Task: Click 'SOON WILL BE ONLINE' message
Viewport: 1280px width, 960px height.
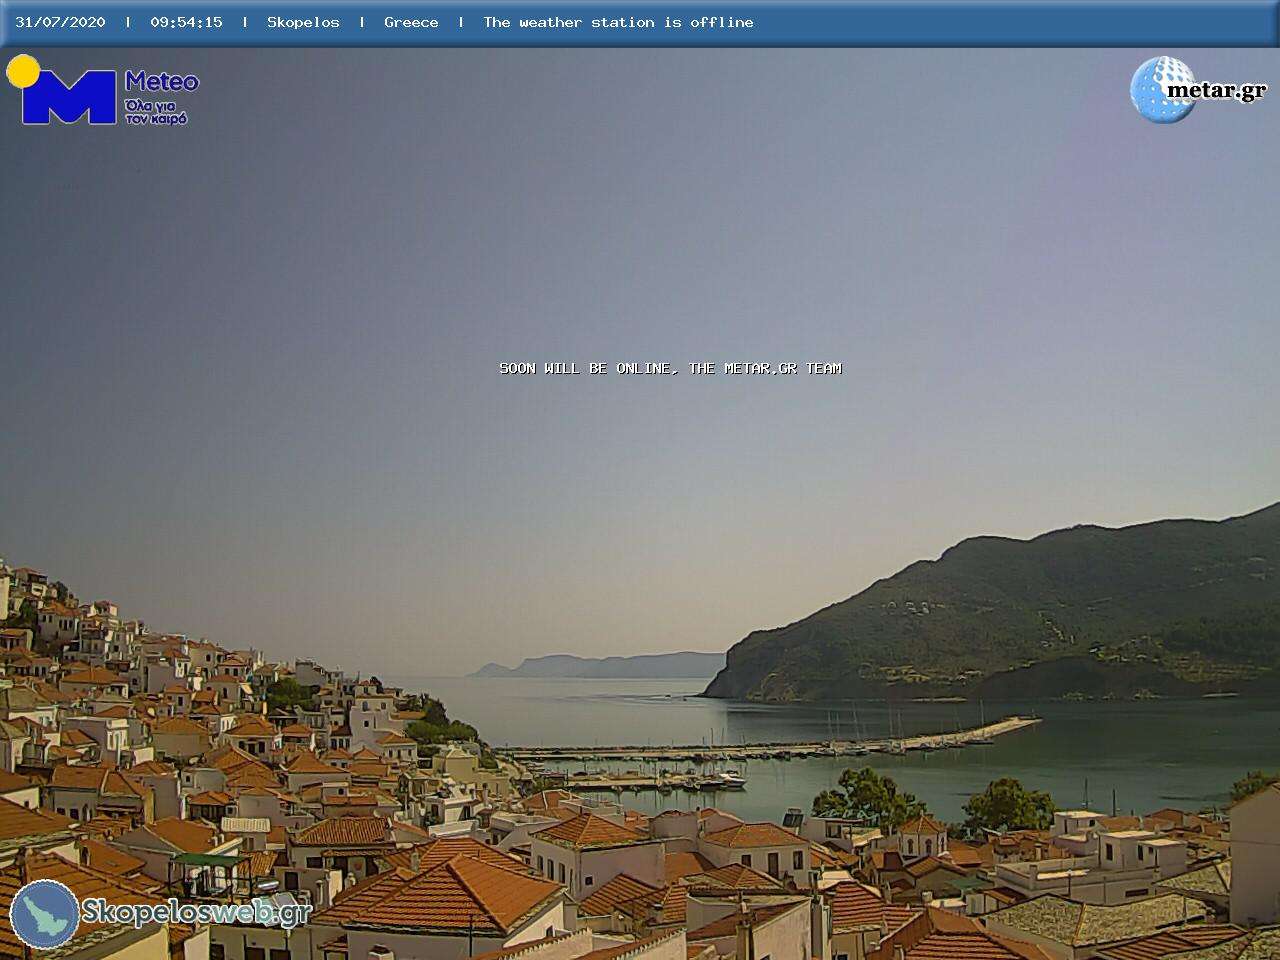Action: click(x=670, y=368)
